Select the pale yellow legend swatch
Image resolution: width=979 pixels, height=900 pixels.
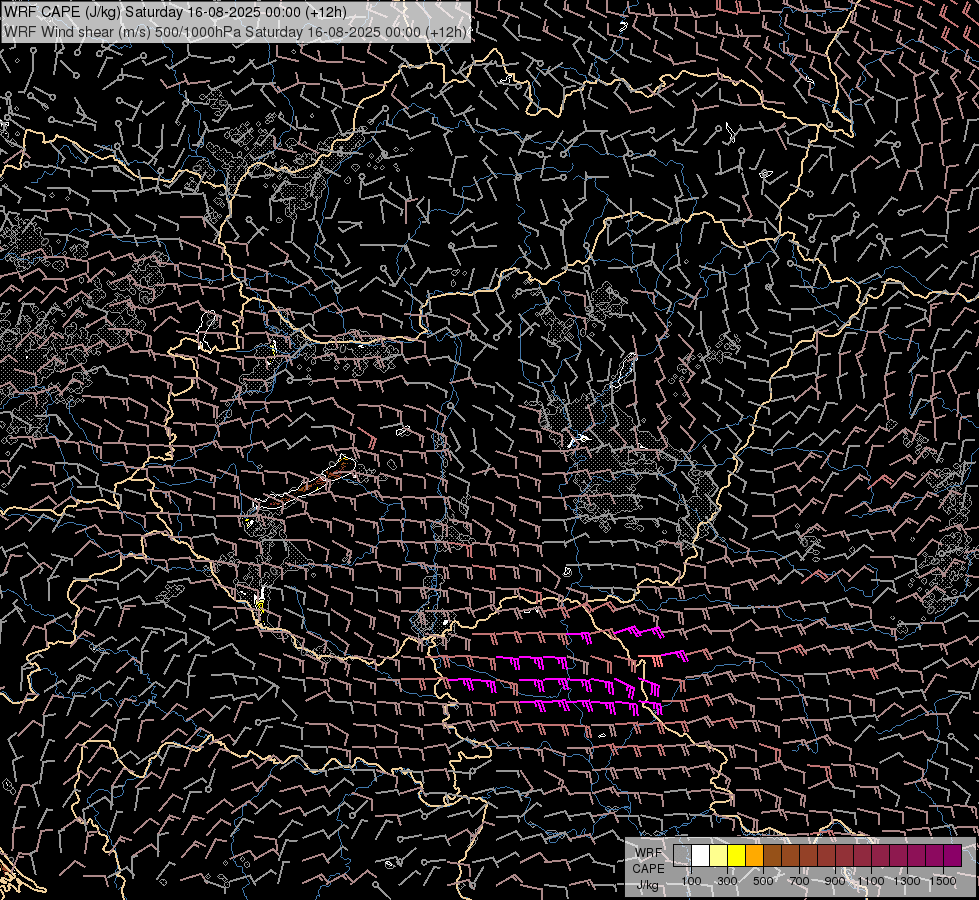[719, 855]
